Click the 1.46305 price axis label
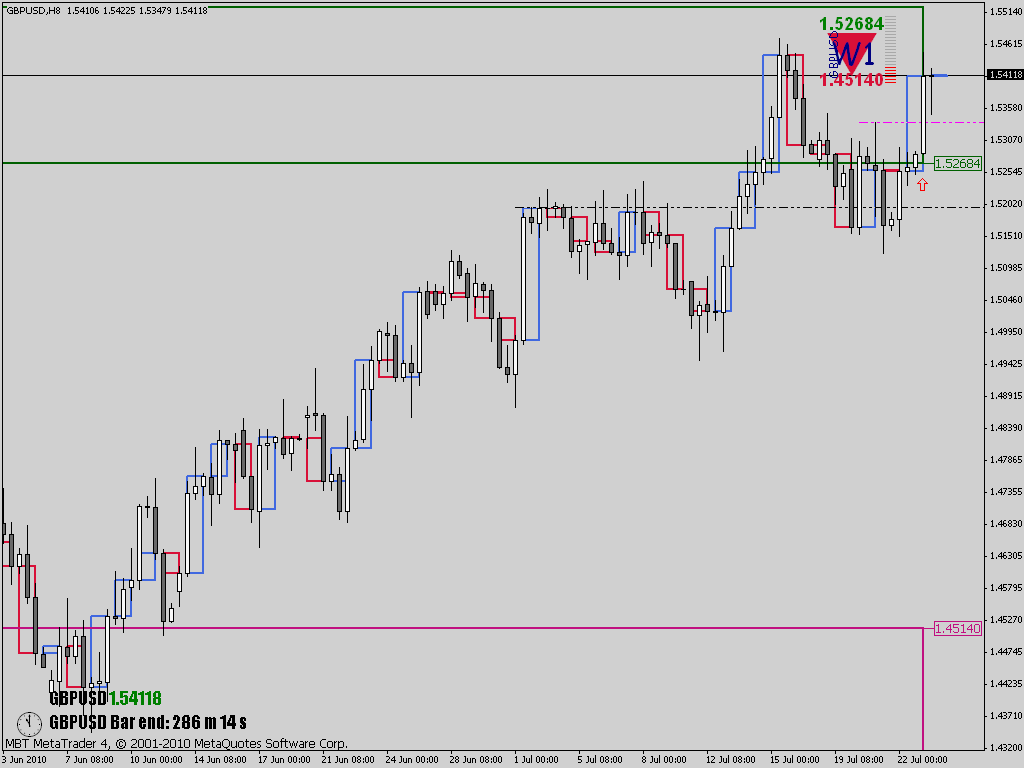1024x768 pixels. 1005,556
